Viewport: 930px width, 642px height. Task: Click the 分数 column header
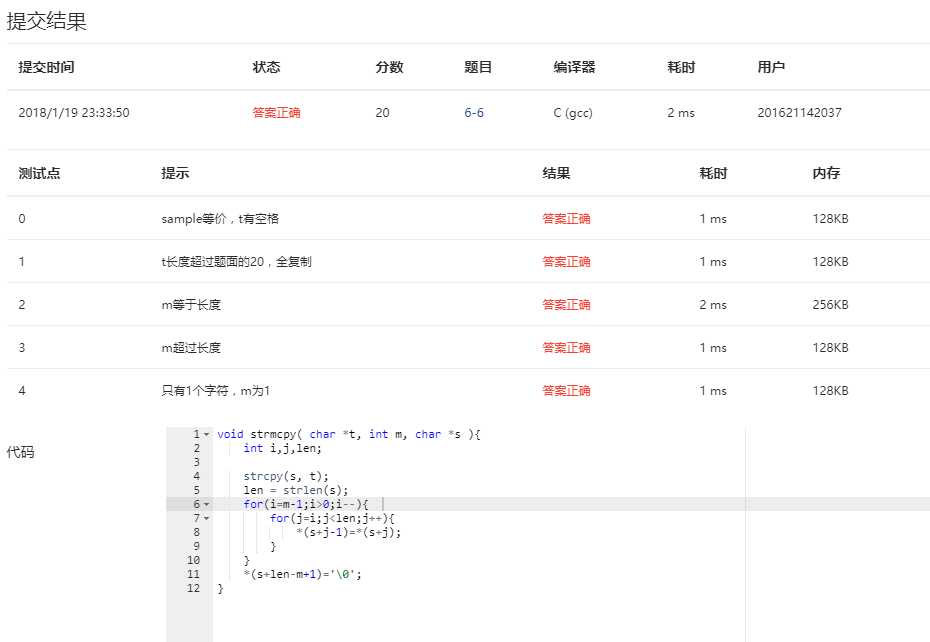pyautogui.click(x=389, y=67)
